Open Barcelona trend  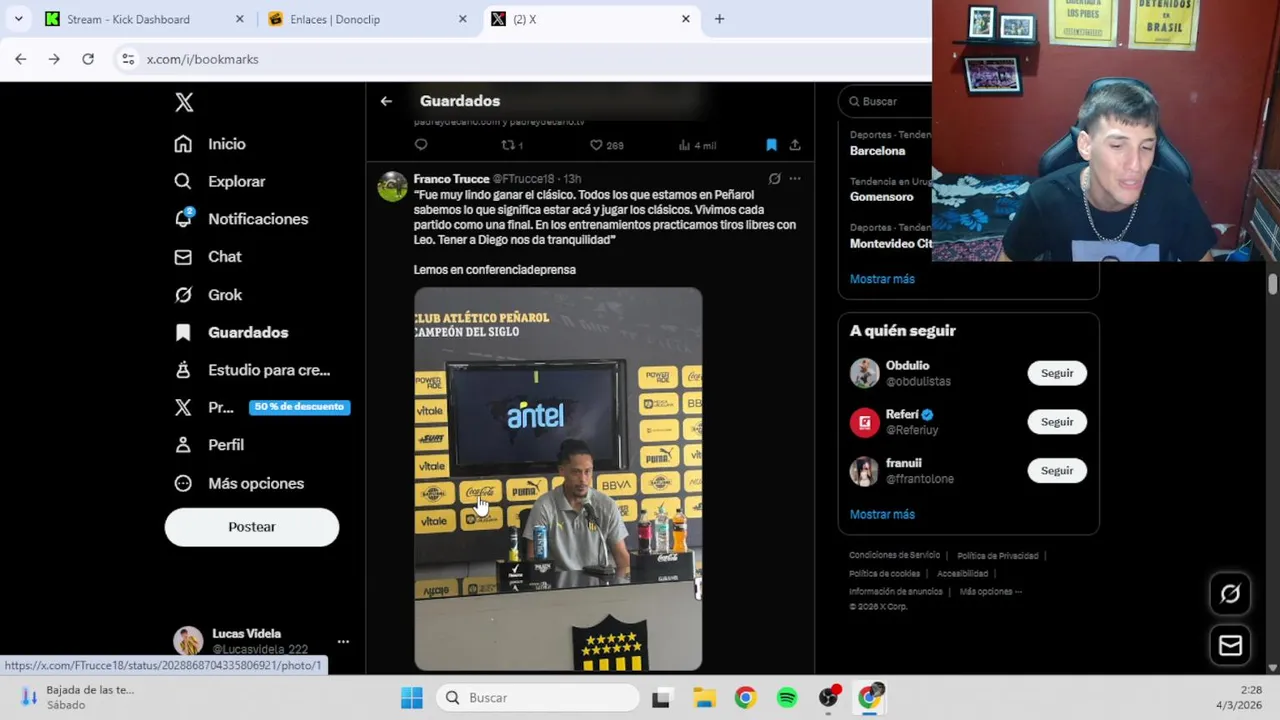tap(877, 151)
